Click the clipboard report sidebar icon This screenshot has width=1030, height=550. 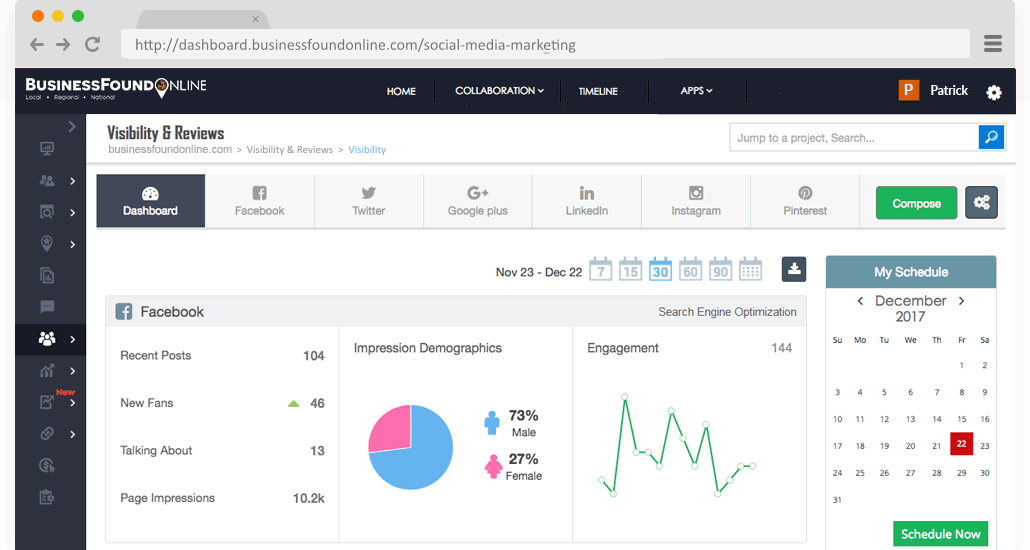(x=47, y=497)
